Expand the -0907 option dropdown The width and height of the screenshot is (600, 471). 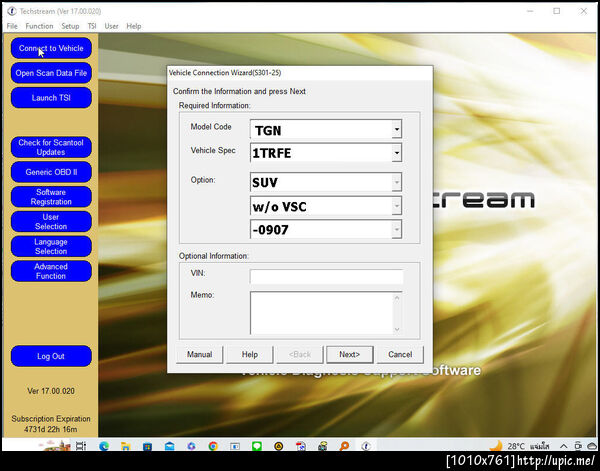pos(397,230)
